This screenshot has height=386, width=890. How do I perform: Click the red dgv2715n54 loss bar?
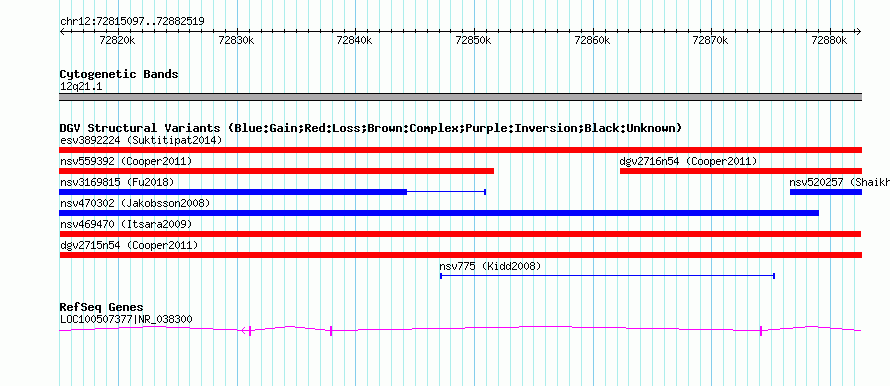pos(460,255)
